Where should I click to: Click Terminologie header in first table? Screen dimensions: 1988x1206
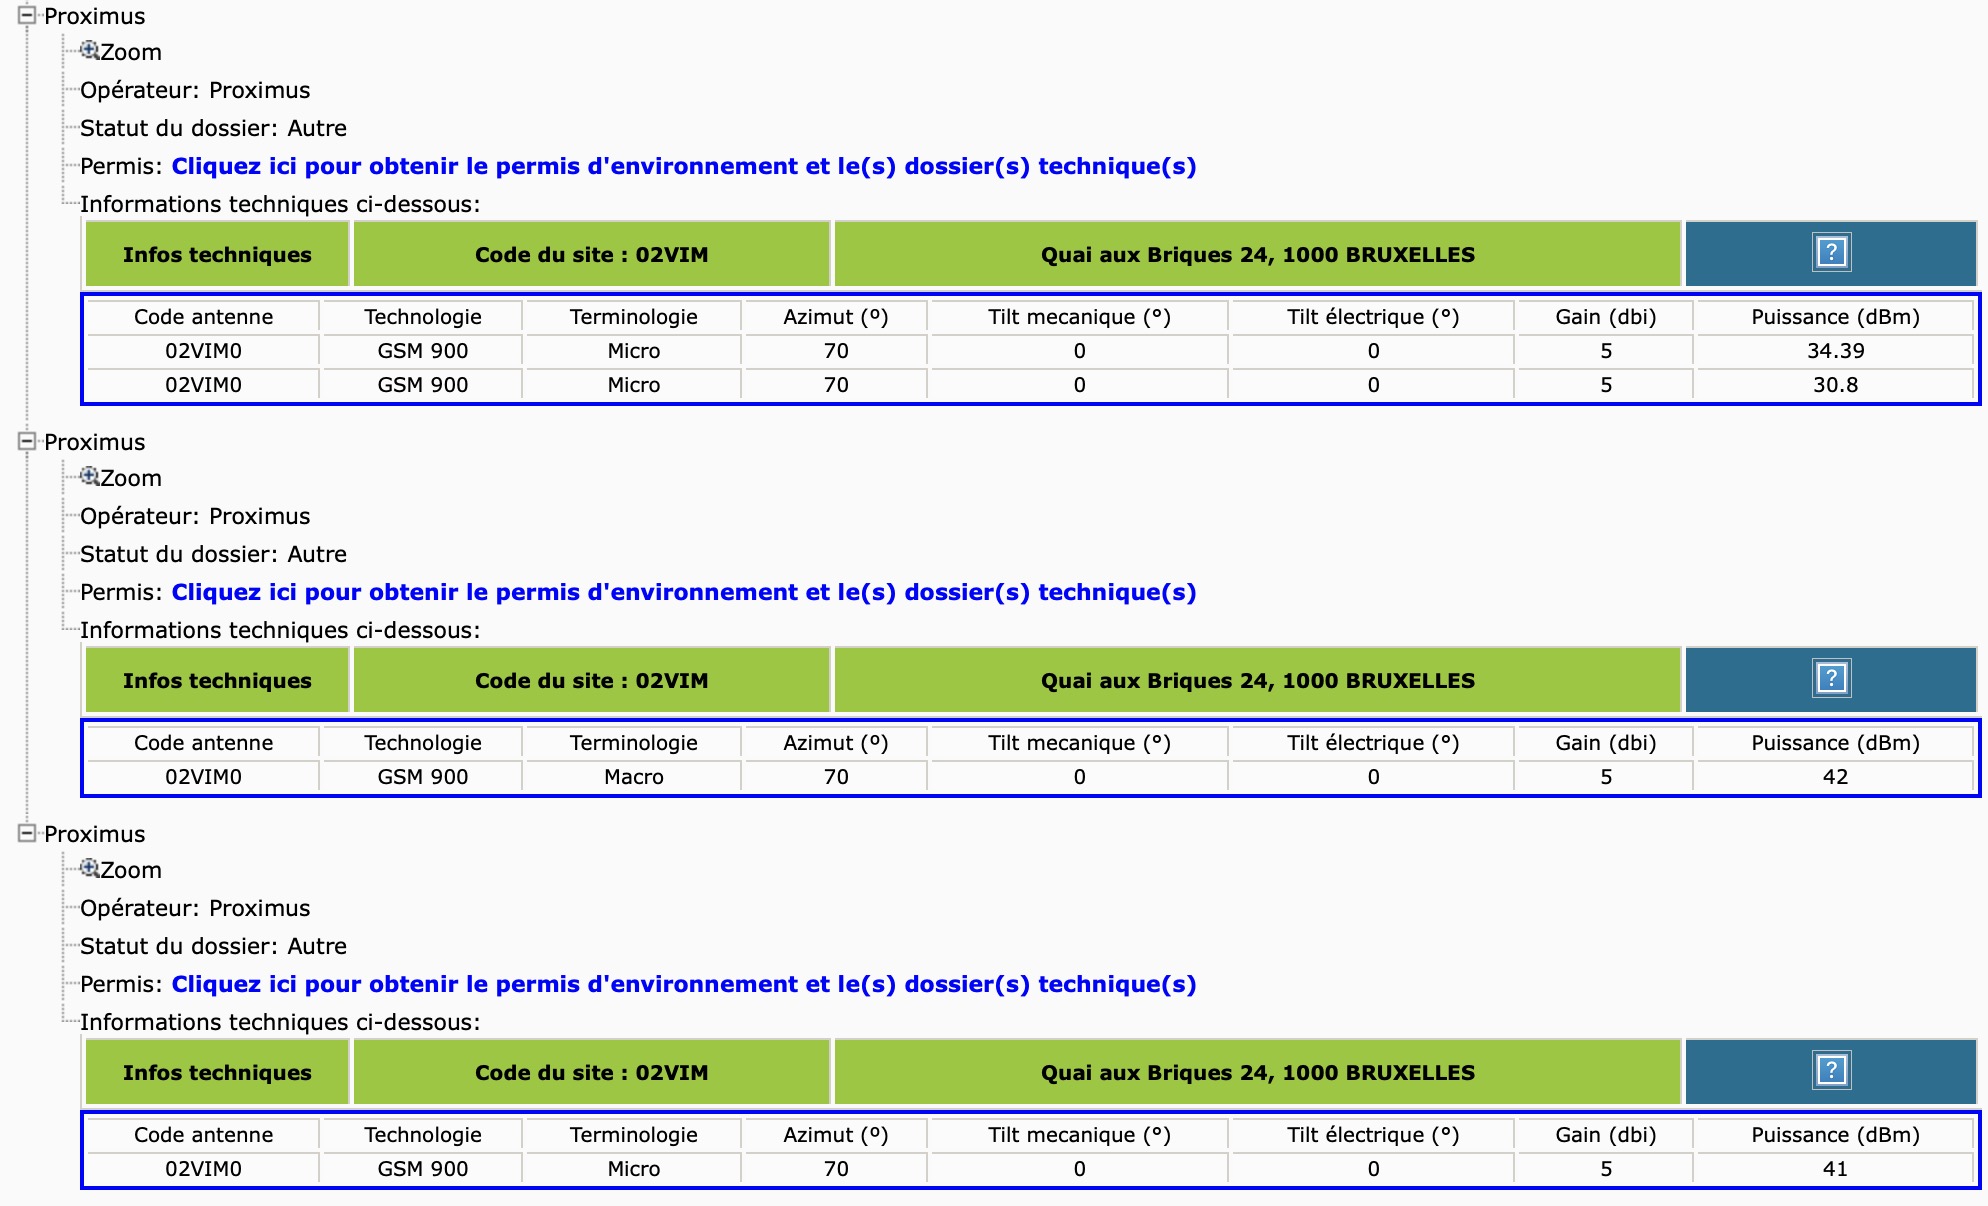[634, 317]
